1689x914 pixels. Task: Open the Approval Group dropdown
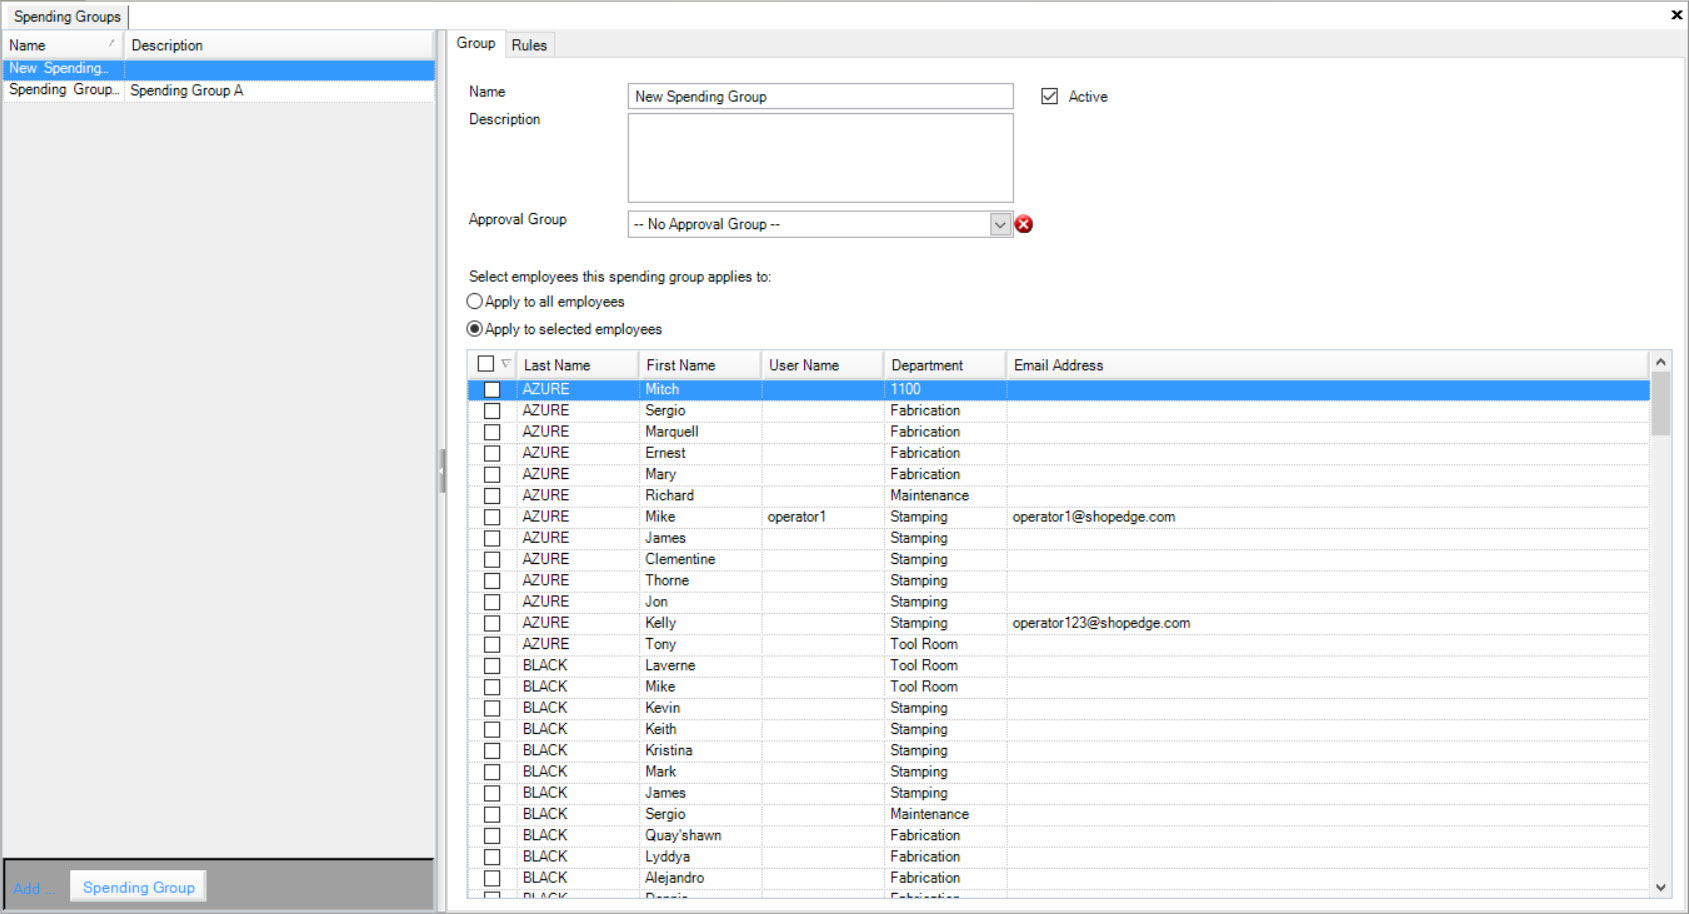tap(1000, 224)
